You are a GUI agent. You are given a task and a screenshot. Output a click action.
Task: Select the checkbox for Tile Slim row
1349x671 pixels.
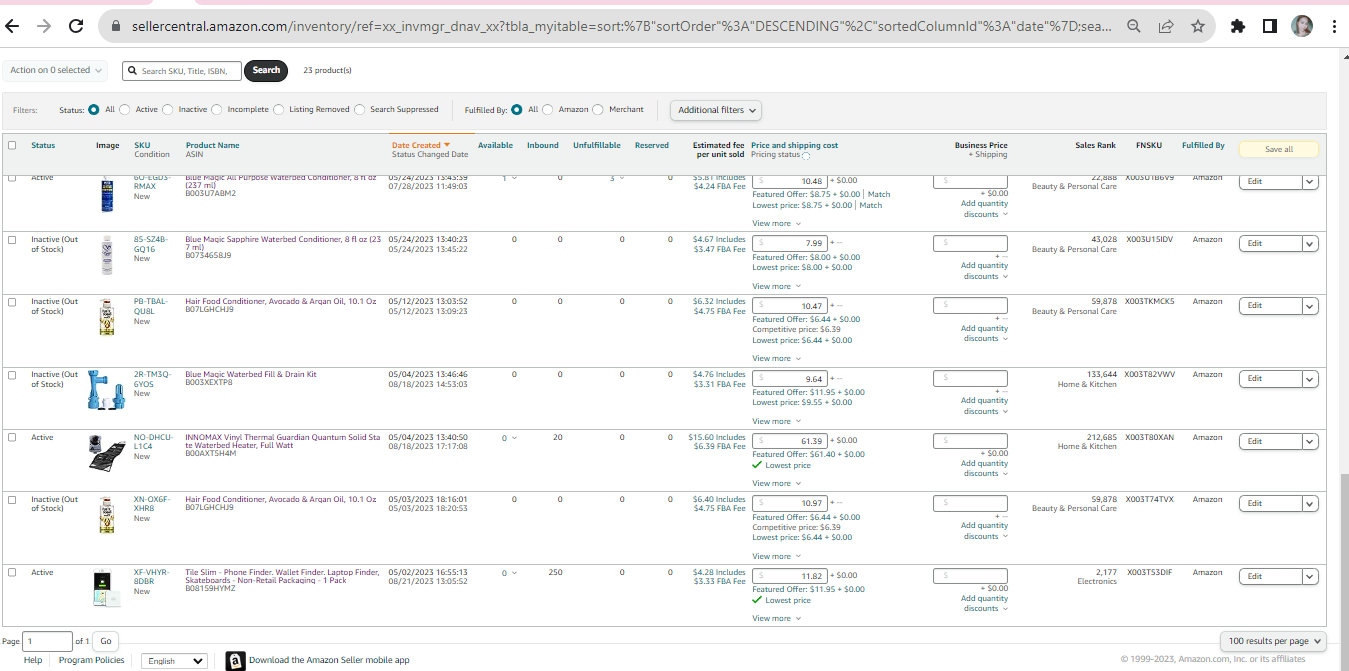click(12, 572)
